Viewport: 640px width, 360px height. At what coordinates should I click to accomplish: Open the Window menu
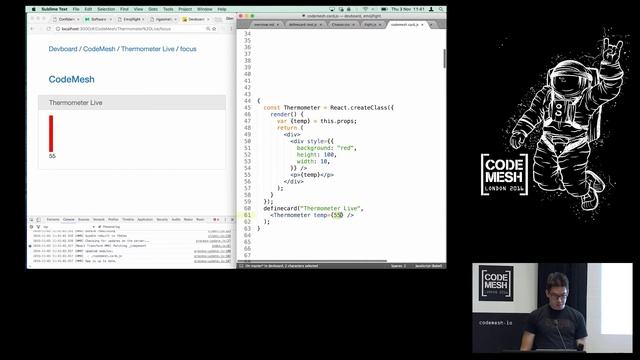204,9
